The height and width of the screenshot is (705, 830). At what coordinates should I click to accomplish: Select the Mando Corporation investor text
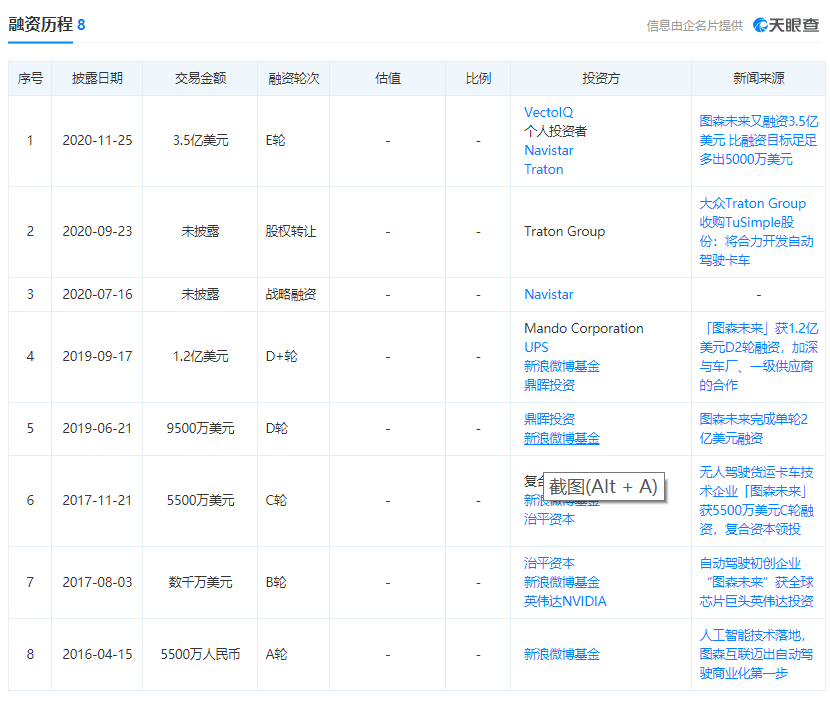[584, 328]
